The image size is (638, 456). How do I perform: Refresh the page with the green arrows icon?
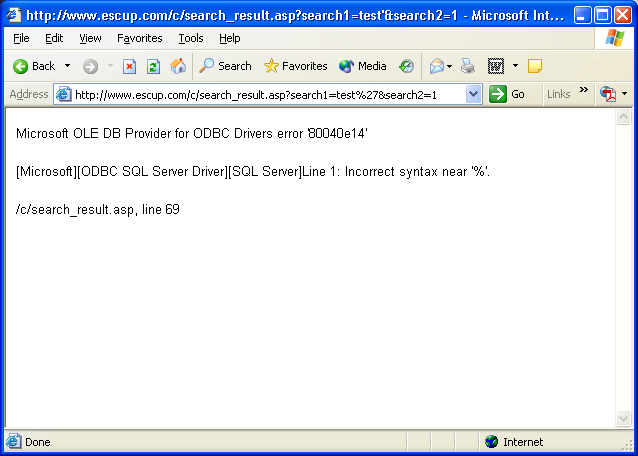click(x=153, y=66)
